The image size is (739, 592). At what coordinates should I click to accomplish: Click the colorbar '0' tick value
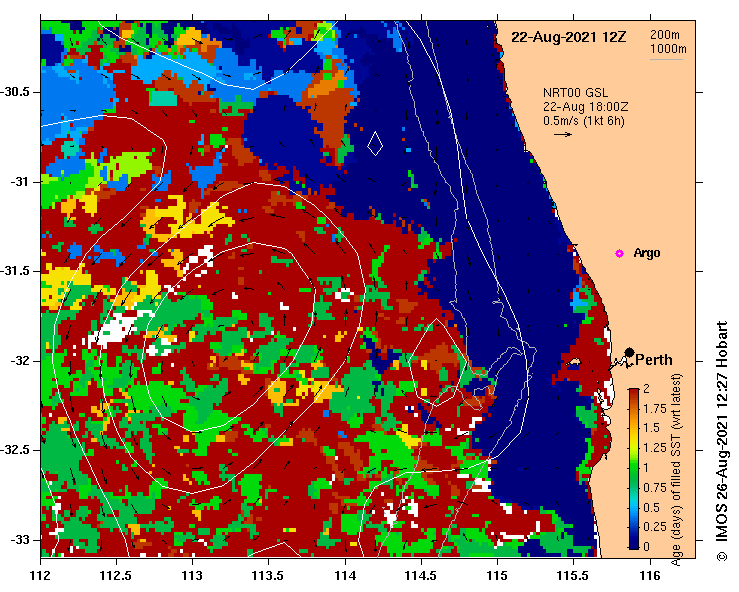[x=647, y=546]
